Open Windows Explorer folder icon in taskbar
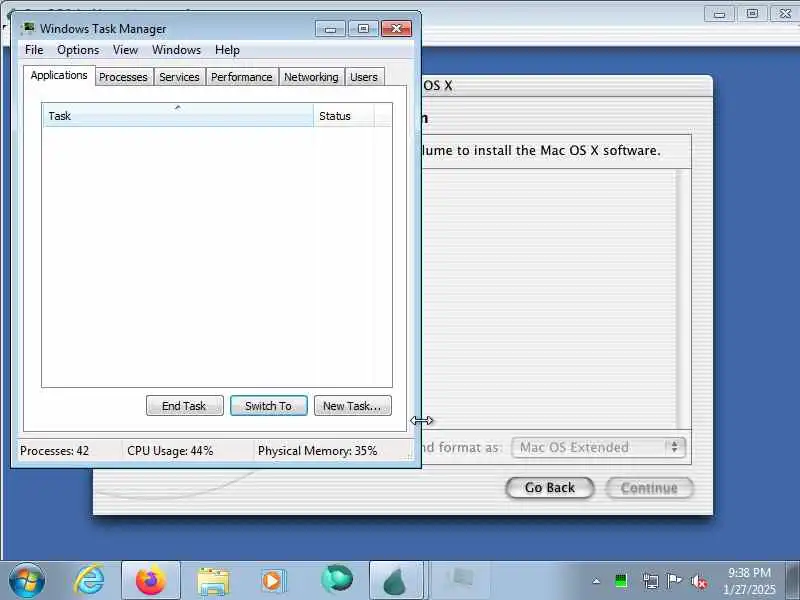This screenshot has width=800, height=600. point(213,582)
